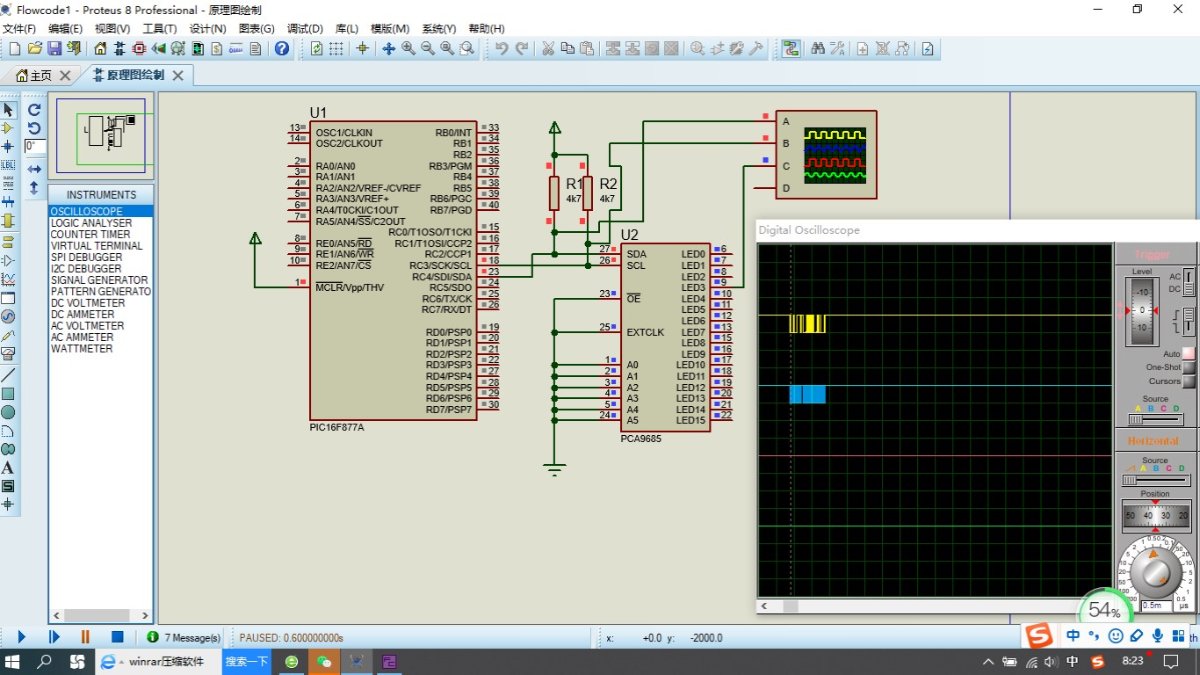Viewport: 1200px width, 675px height.
Task: Select the 2D text letter A tool
Action: click(x=9, y=467)
